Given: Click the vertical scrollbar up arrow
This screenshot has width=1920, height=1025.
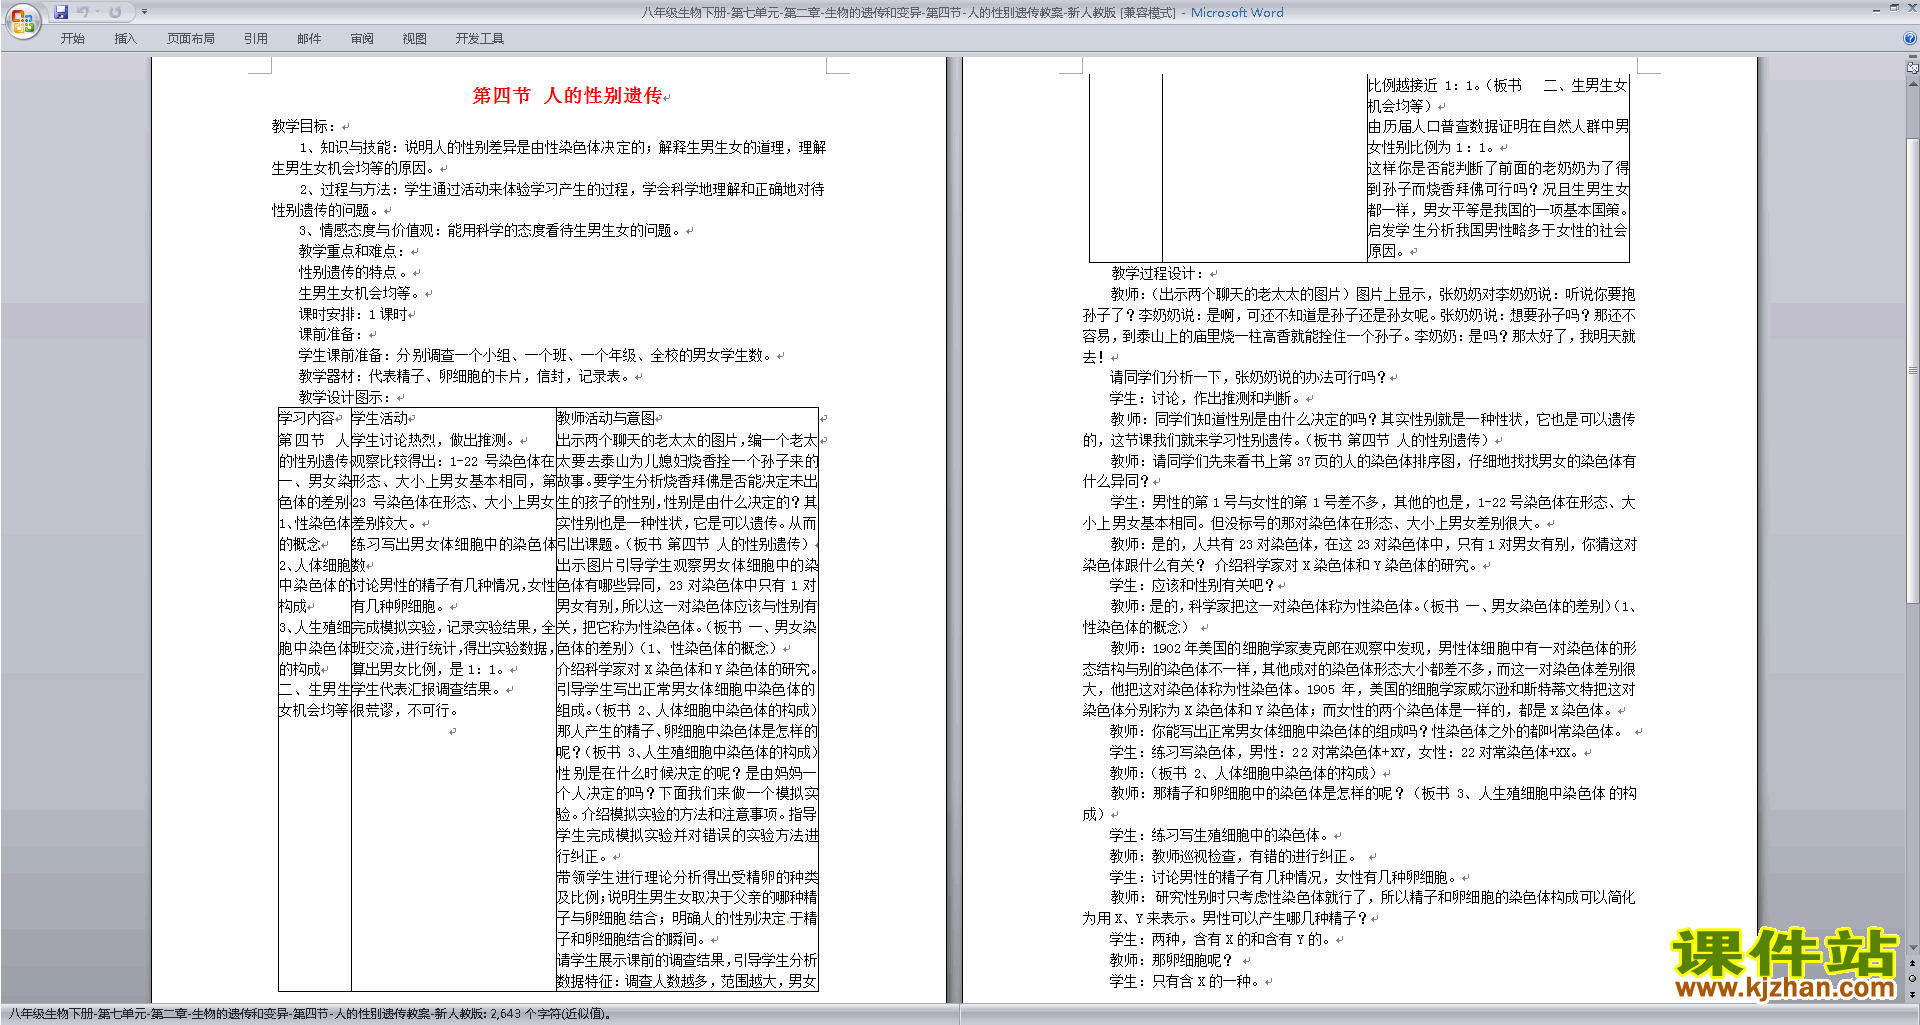Looking at the screenshot, I should [1913, 82].
